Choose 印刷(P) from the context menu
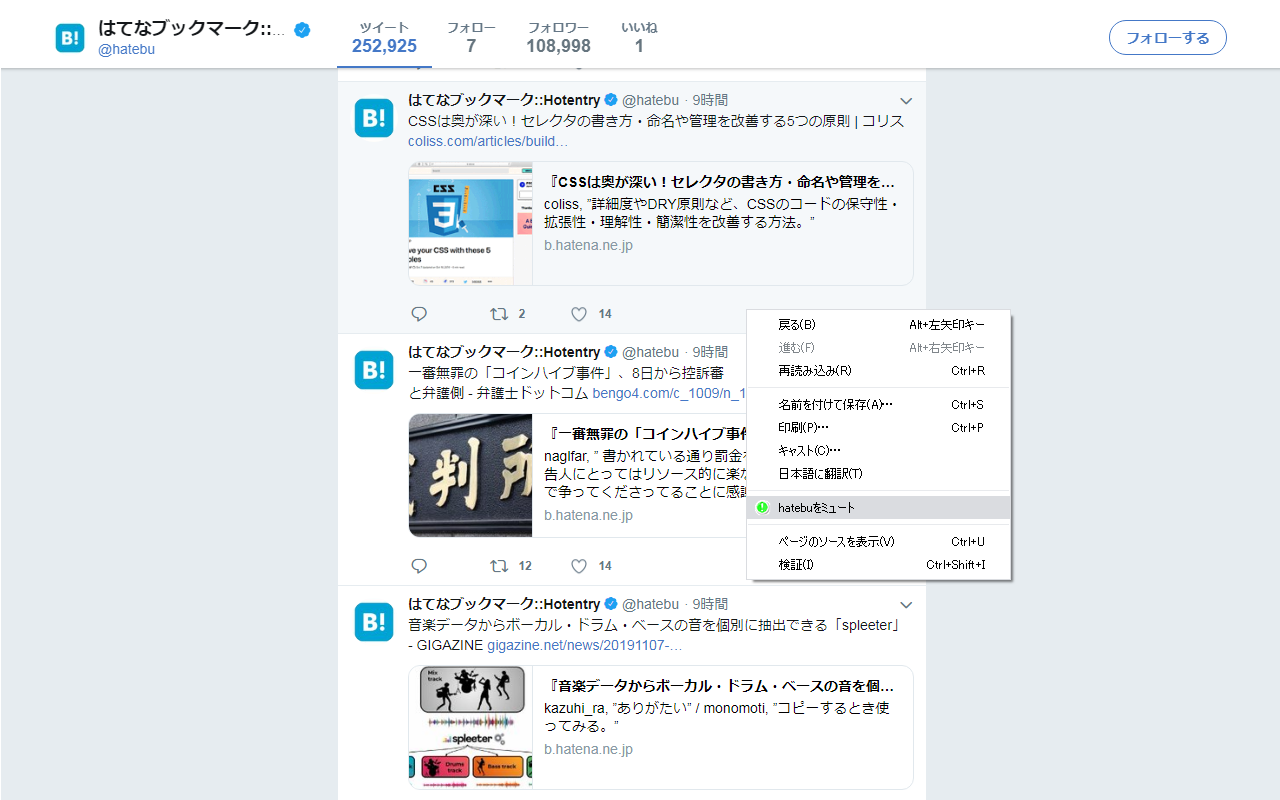The image size is (1280, 800). 879,428
